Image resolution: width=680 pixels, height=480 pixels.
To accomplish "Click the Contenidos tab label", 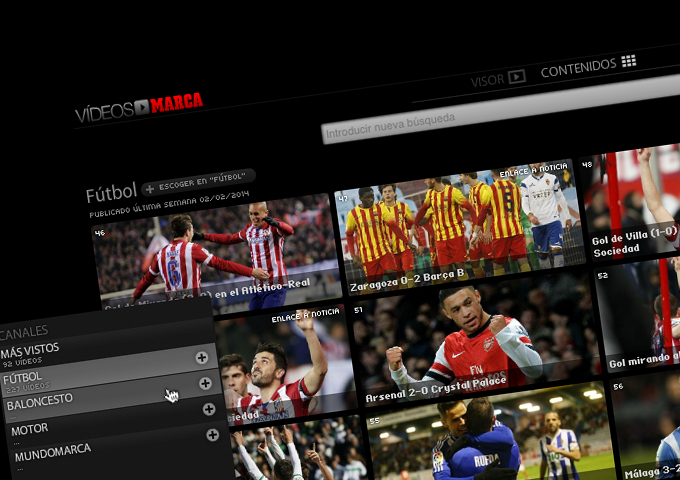I will 579,68.
